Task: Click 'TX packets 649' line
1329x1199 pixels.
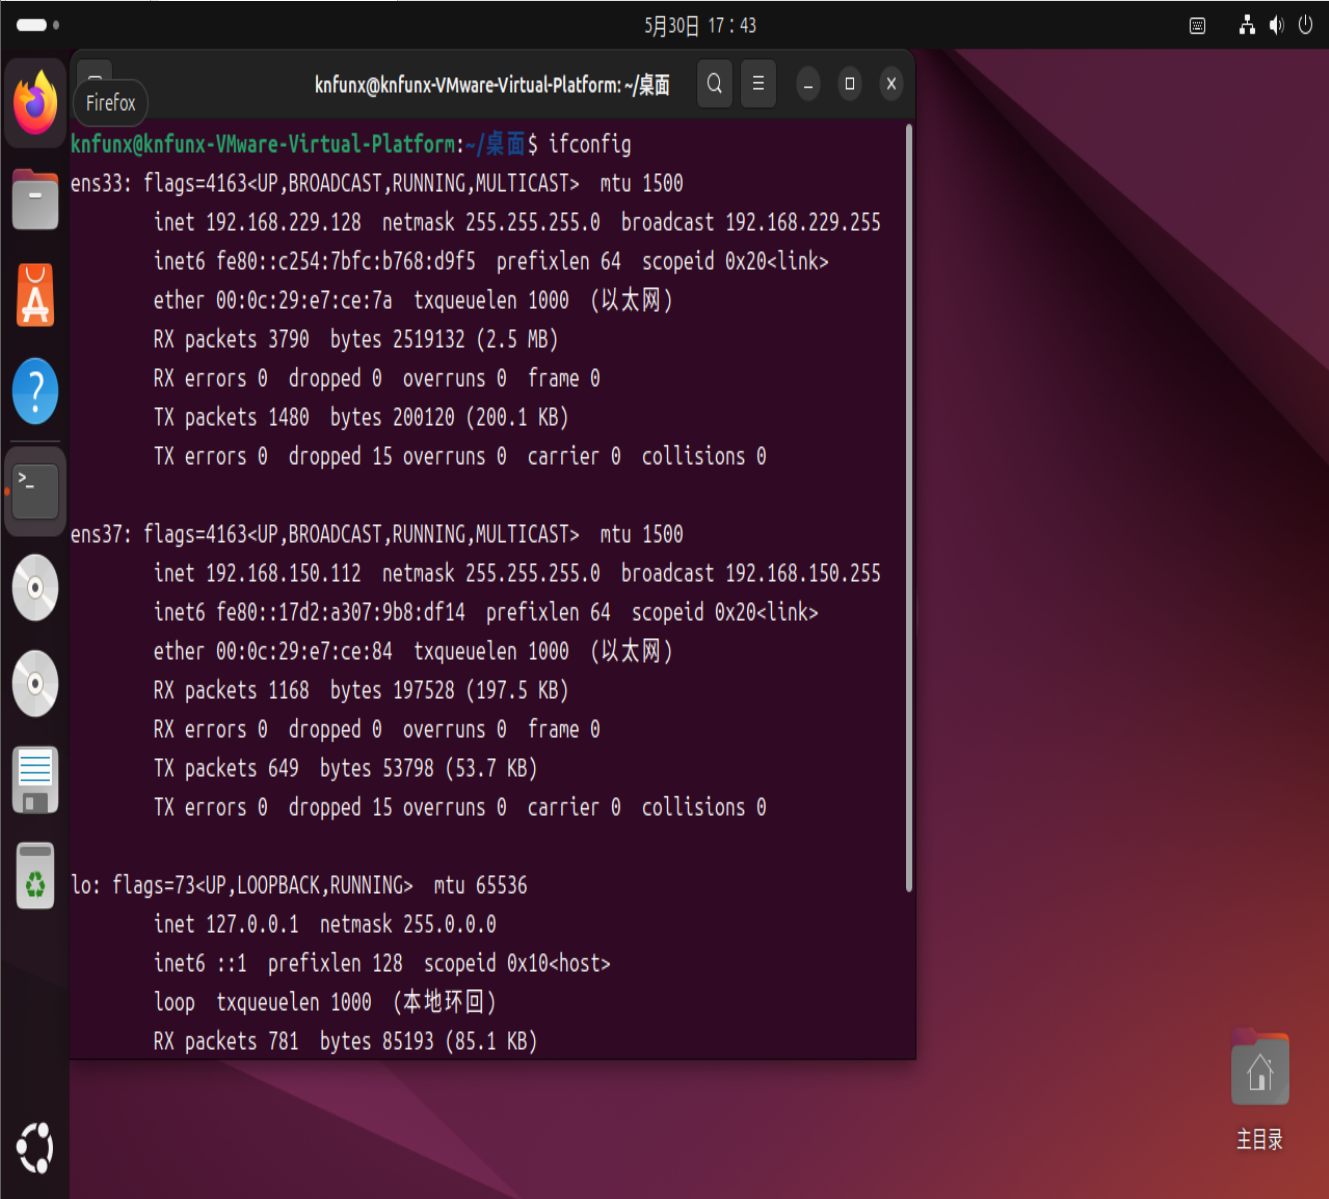Action: pyautogui.click(x=345, y=768)
